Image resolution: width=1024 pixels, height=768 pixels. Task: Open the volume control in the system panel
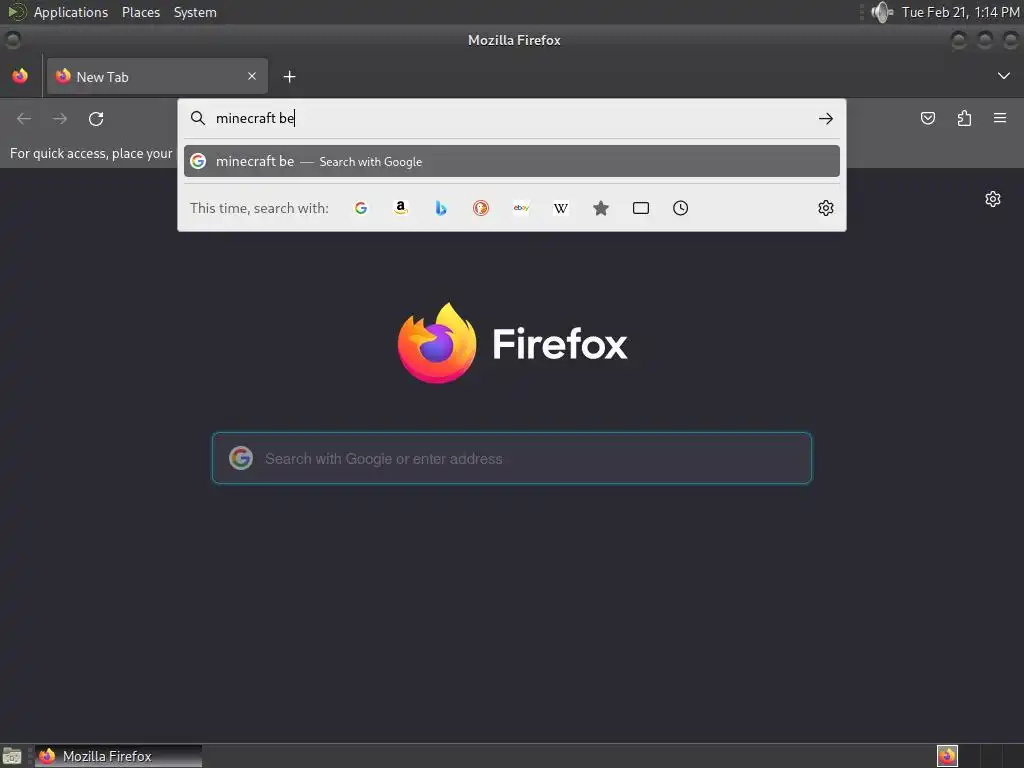pos(882,12)
